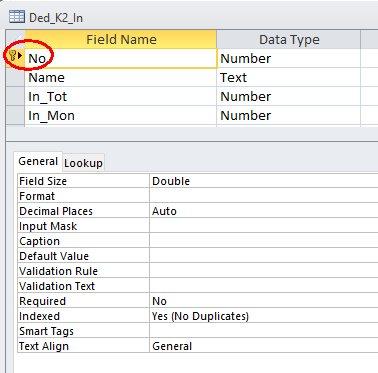378x373 pixels.
Task: Click the Text Align property label
Action: click(44, 346)
